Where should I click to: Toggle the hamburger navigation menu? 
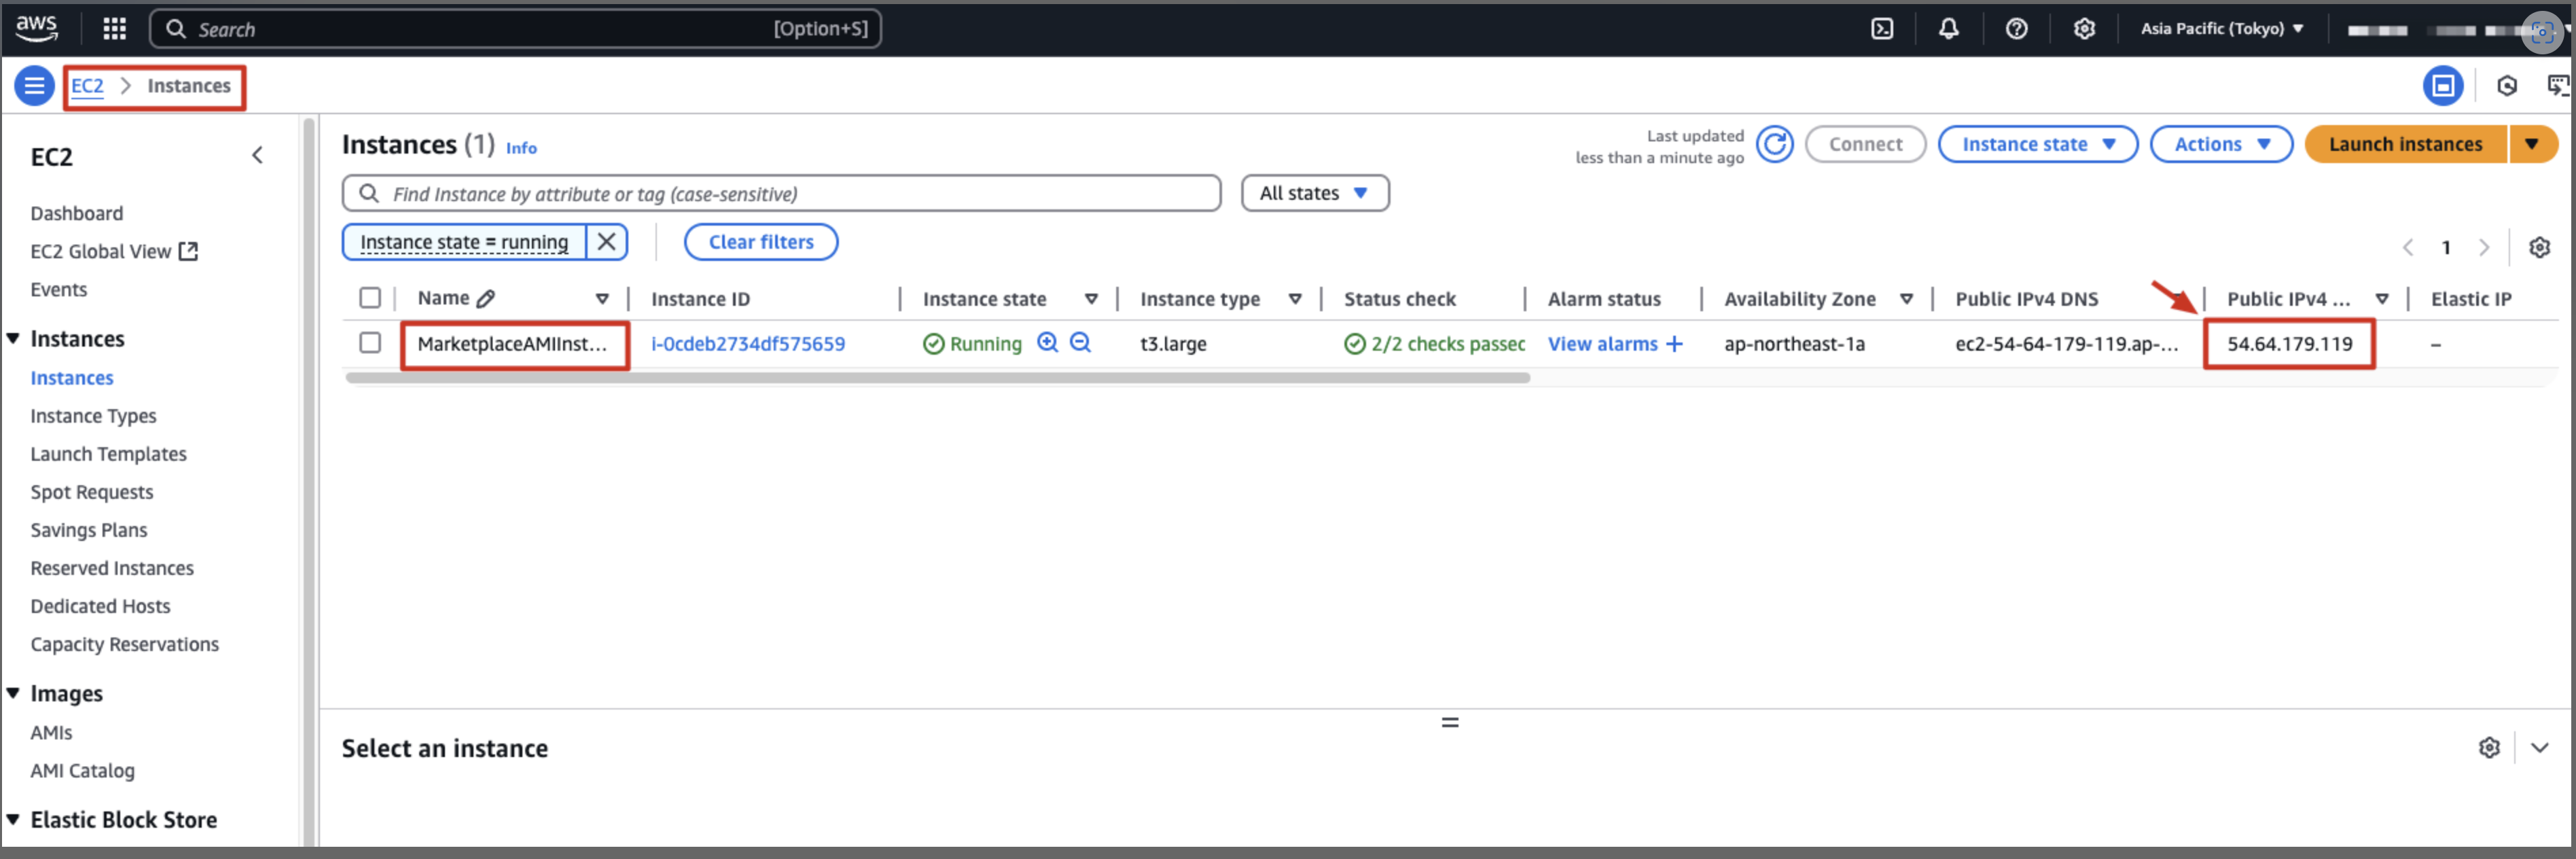tap(34, 86)
